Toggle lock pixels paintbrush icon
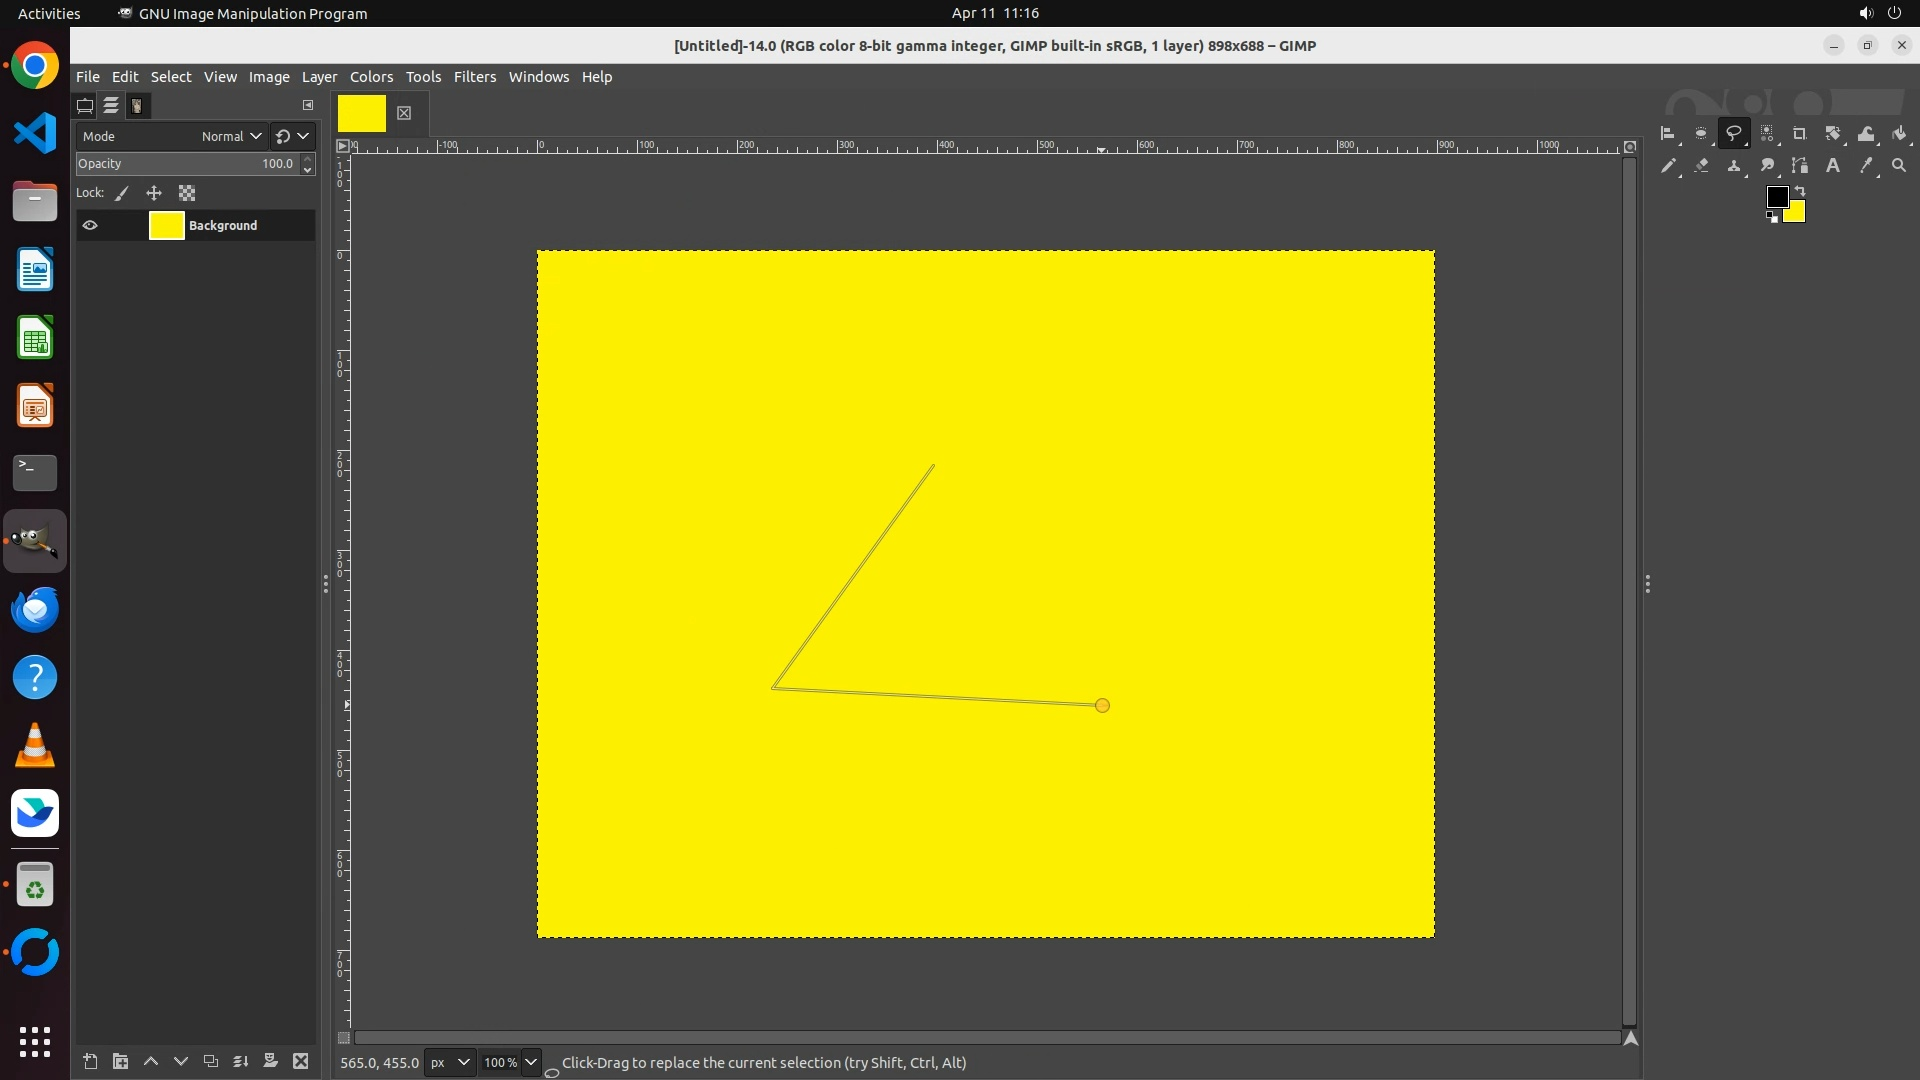 (x=122, y=194)
